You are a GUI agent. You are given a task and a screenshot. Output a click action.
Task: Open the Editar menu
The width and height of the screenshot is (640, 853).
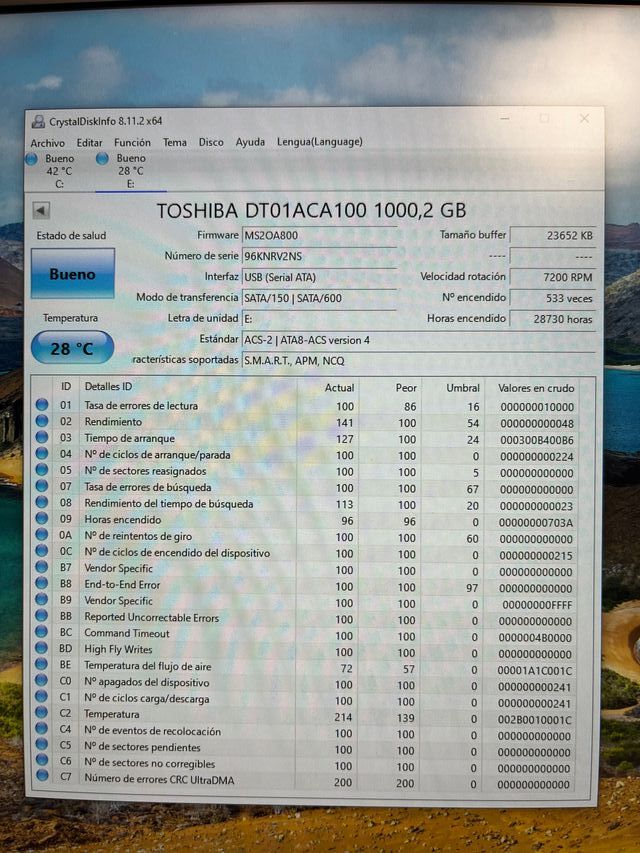click(x=89, y=143)
